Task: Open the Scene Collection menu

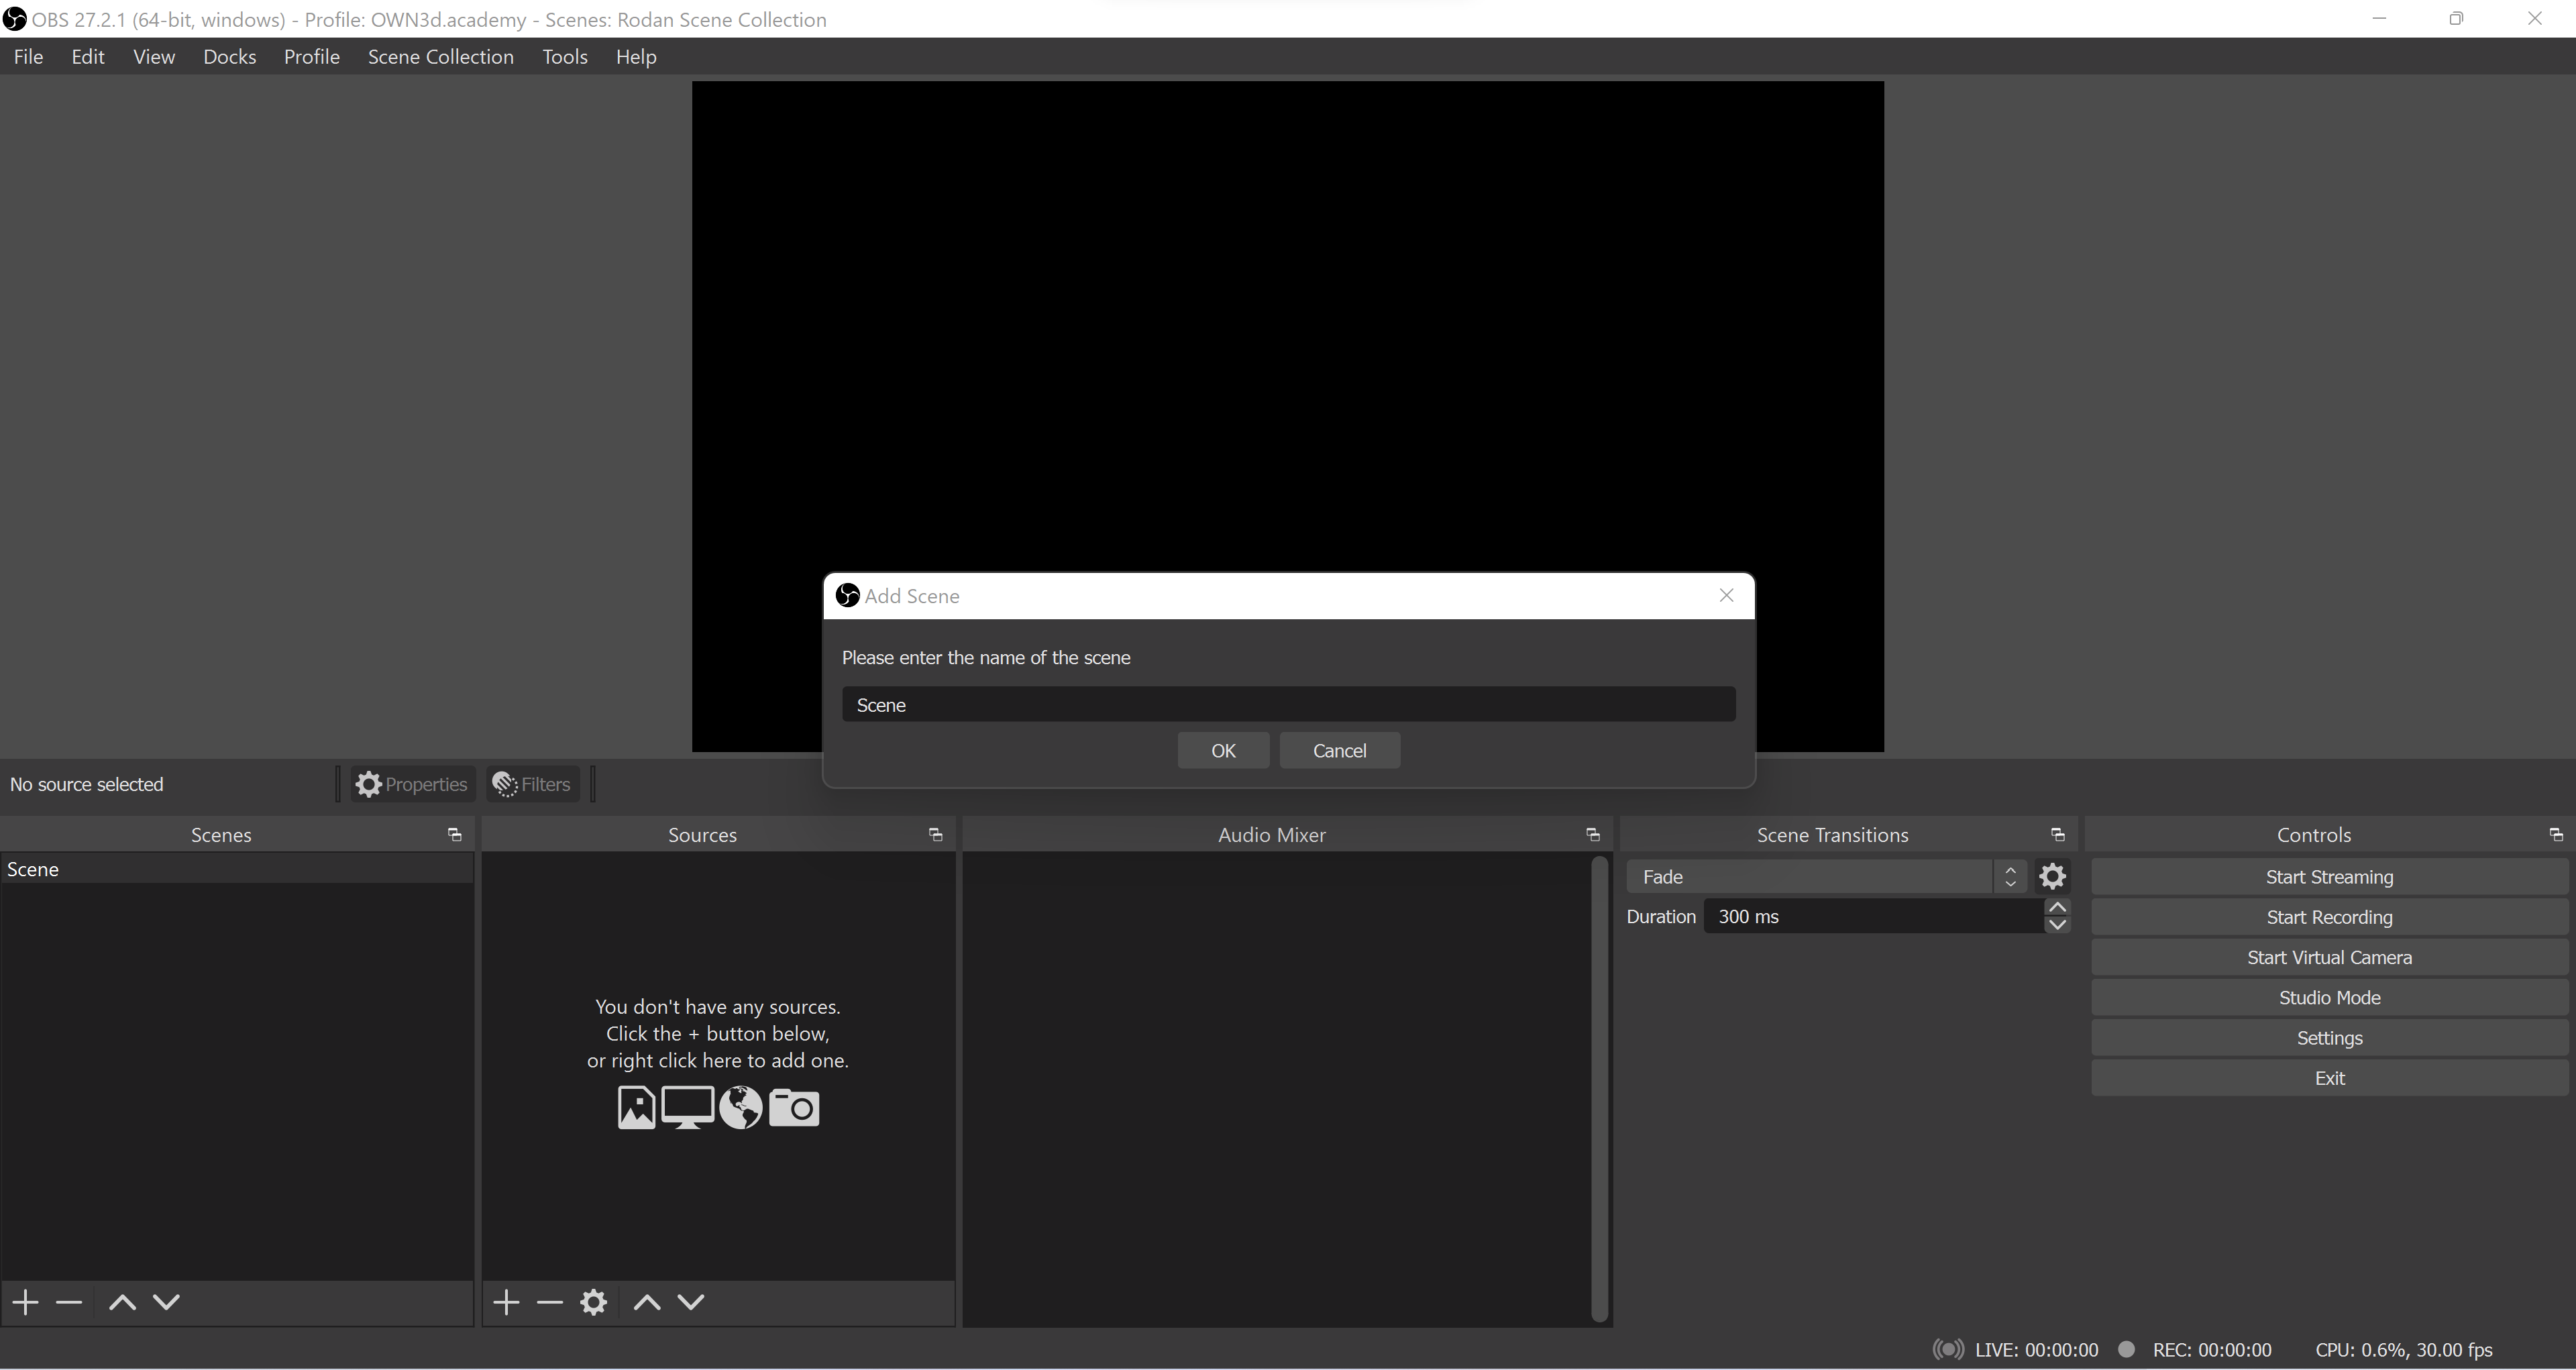Action: pyautogui.click(x=439, y=56)
